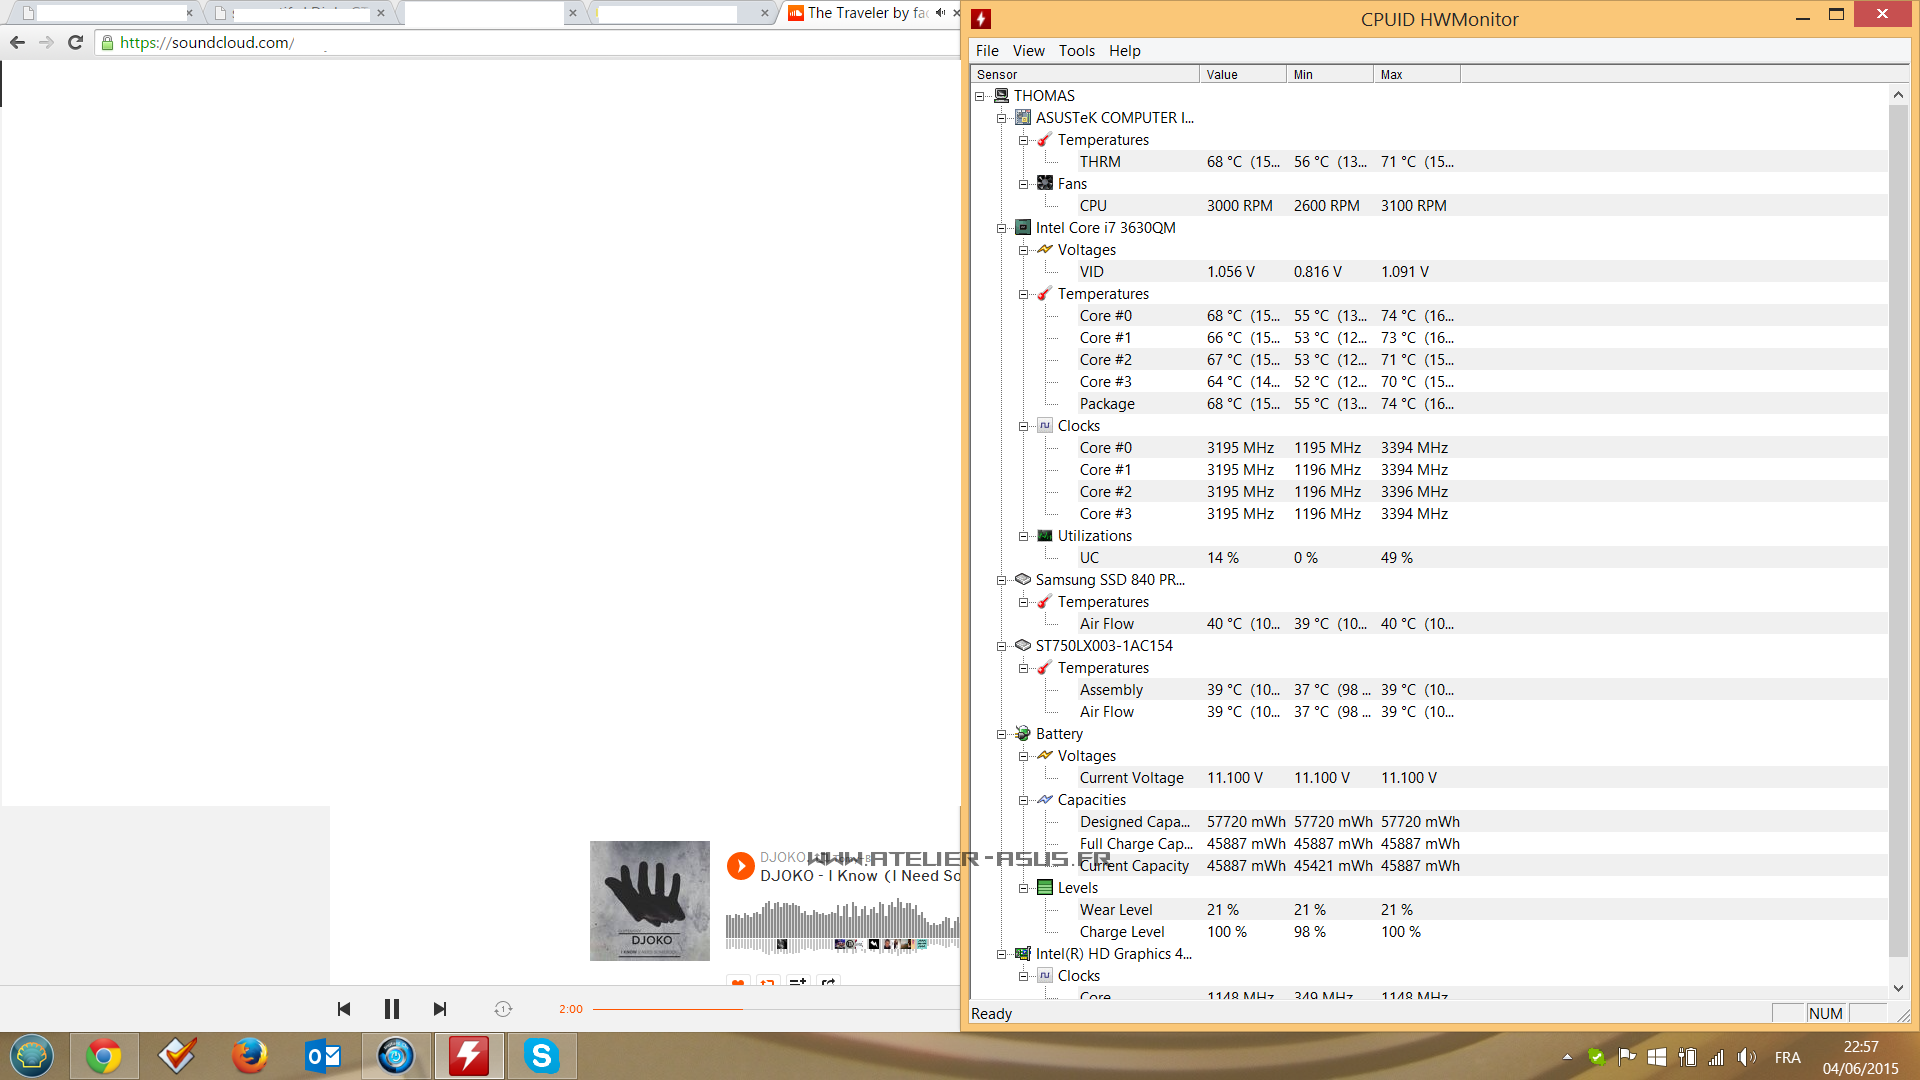Viewport: 1920px width, 1080px height.
Task: Select the Package temperature row
Action: tap(1107, 404)
